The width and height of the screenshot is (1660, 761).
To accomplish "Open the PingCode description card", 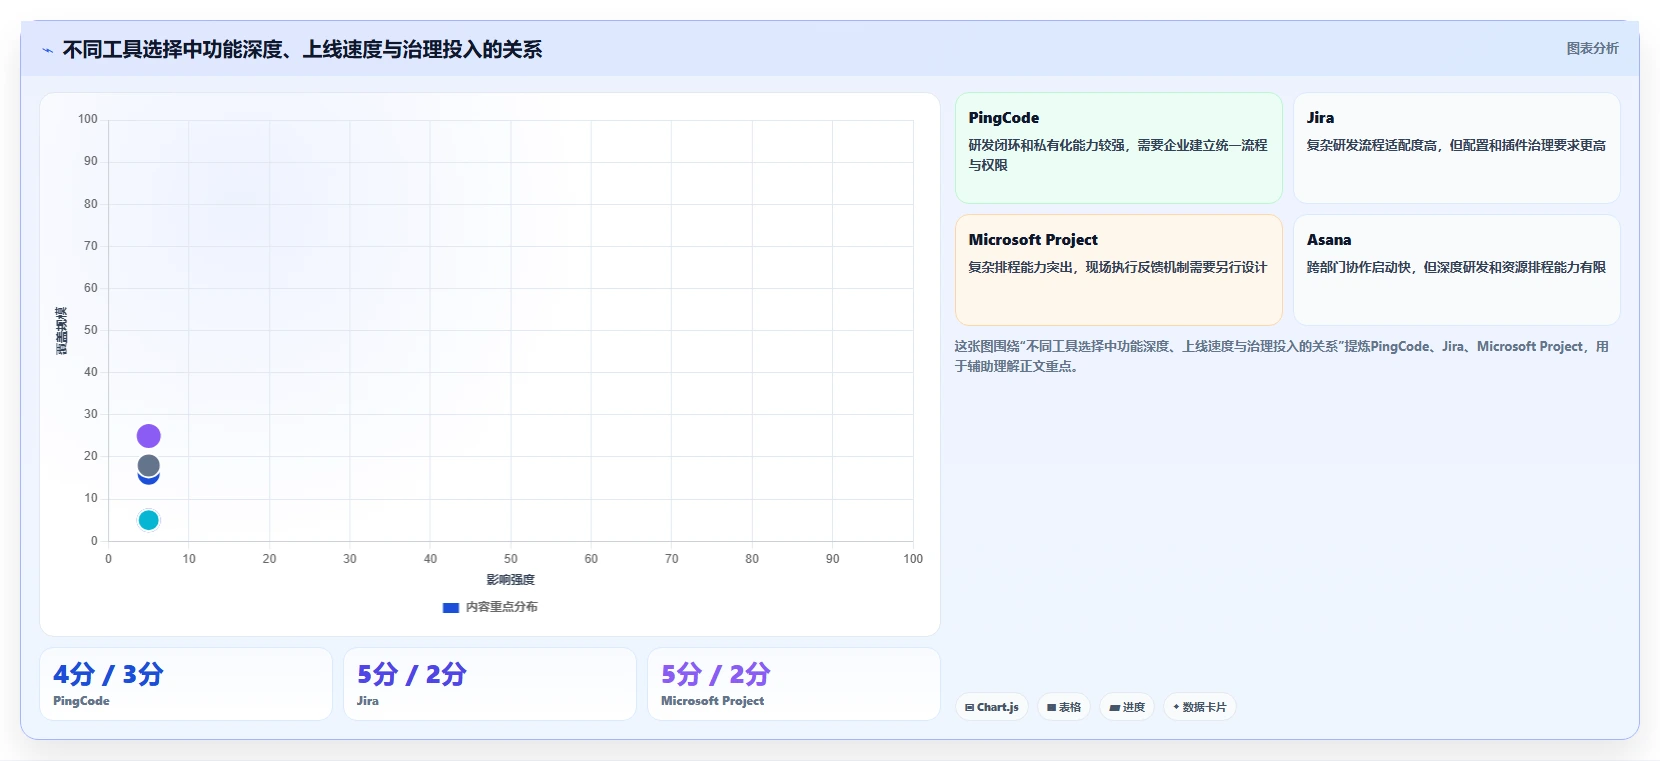I will 1118,148.
